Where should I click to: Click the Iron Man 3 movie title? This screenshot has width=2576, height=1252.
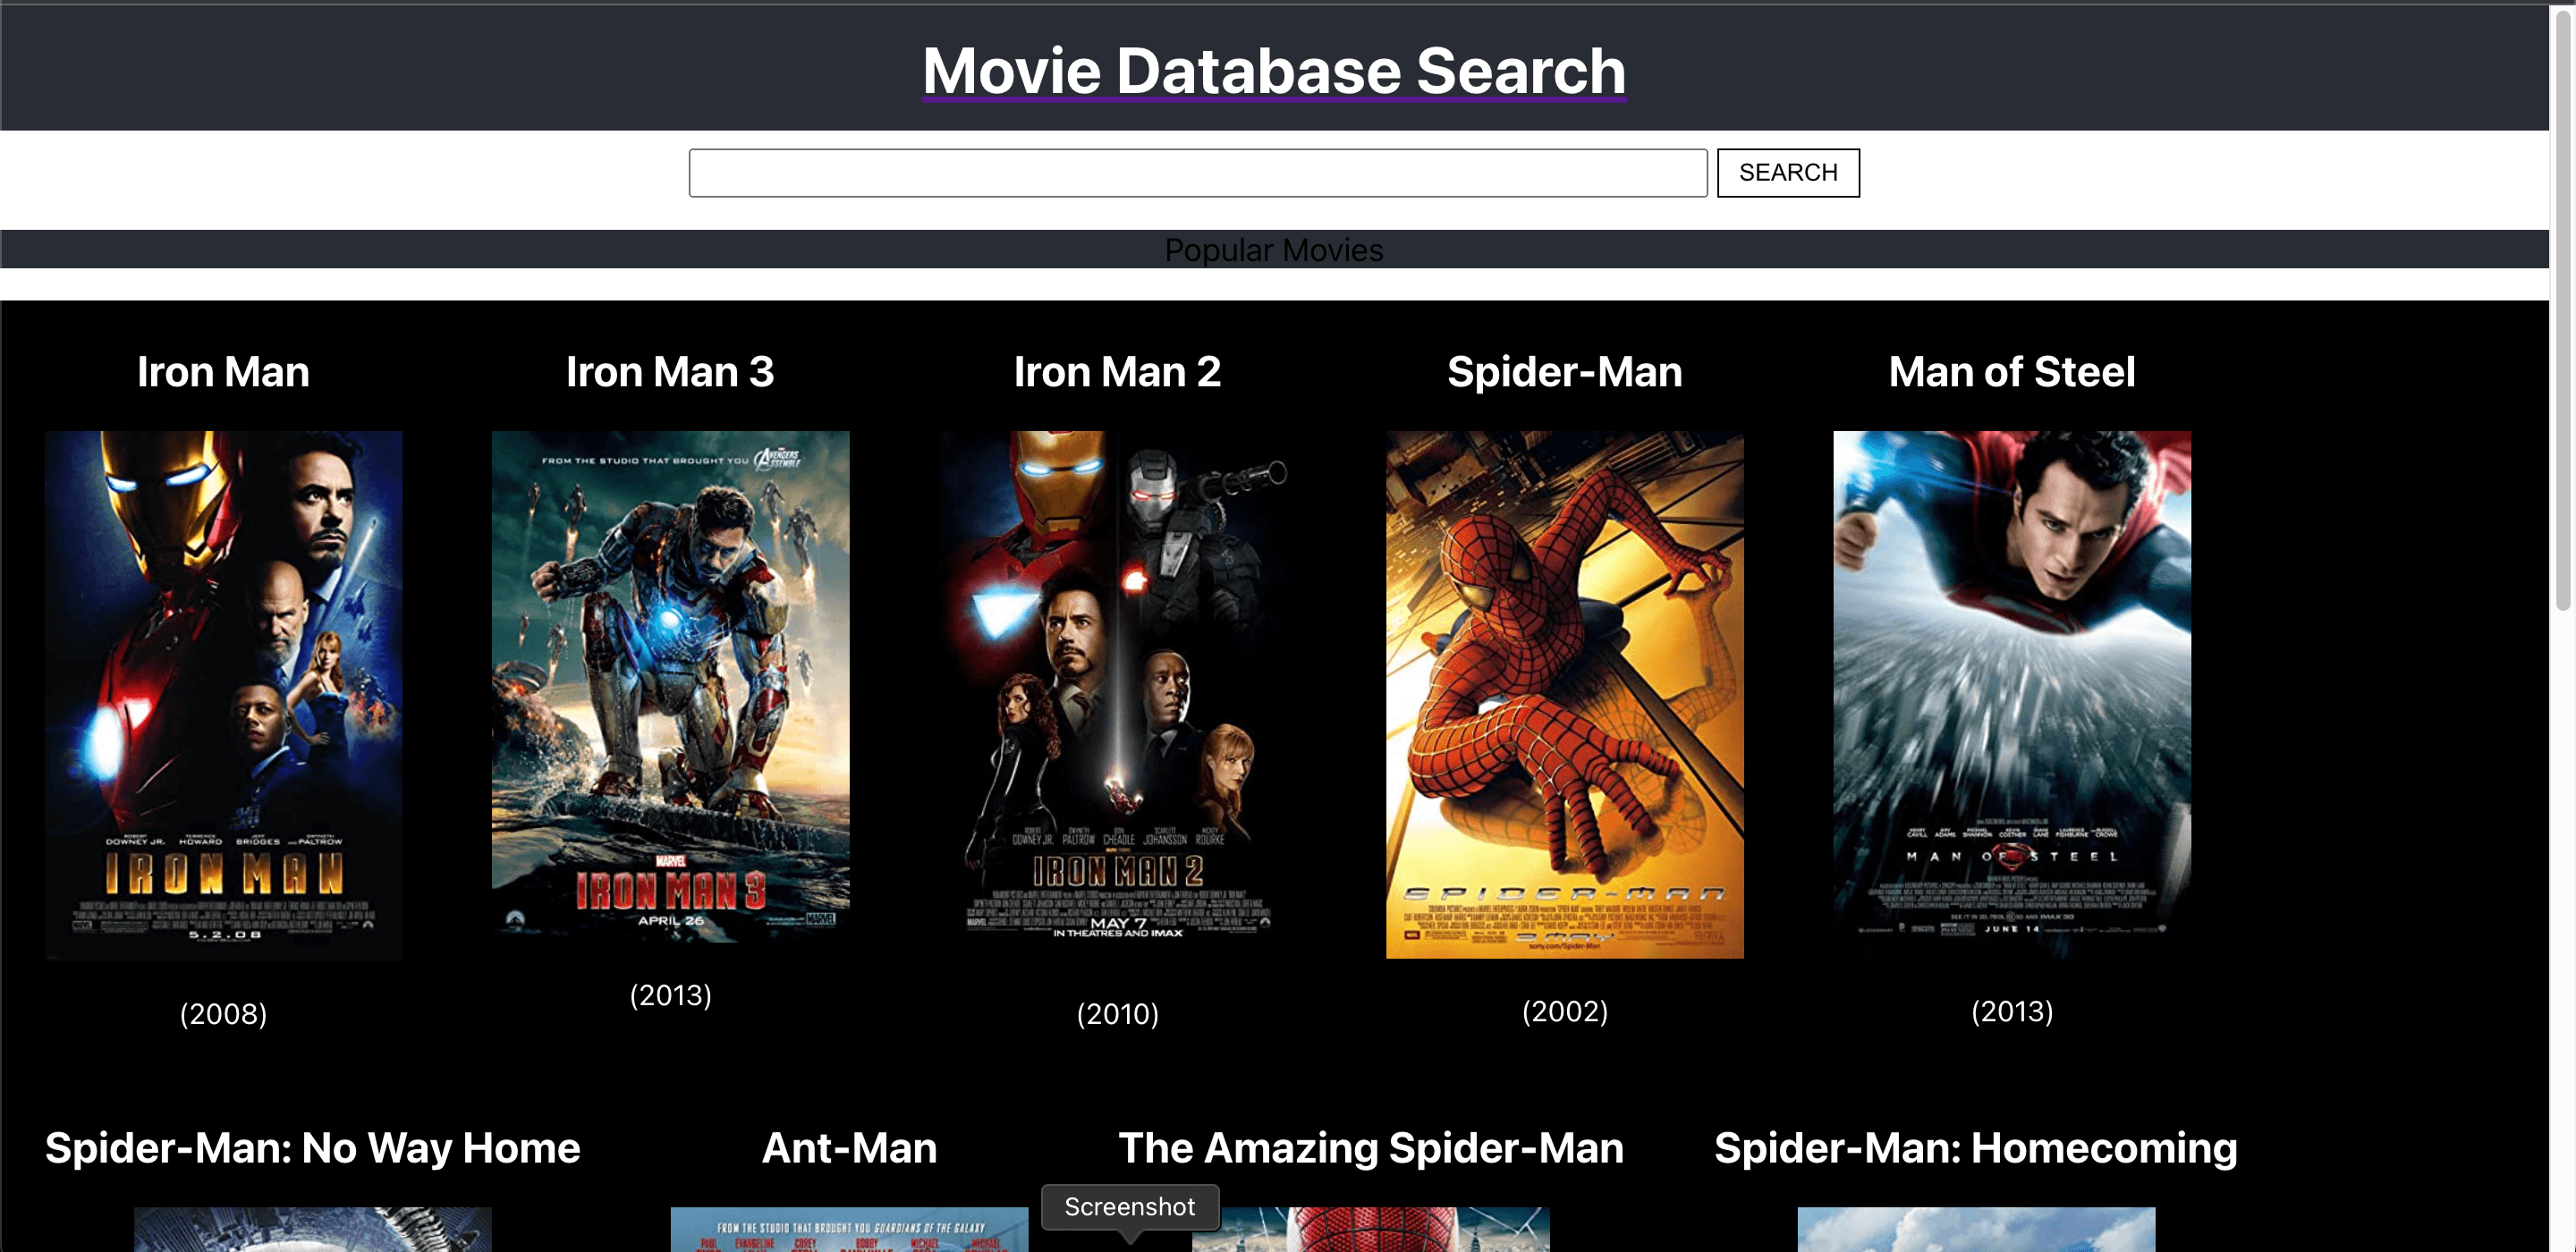coord(670,372)
